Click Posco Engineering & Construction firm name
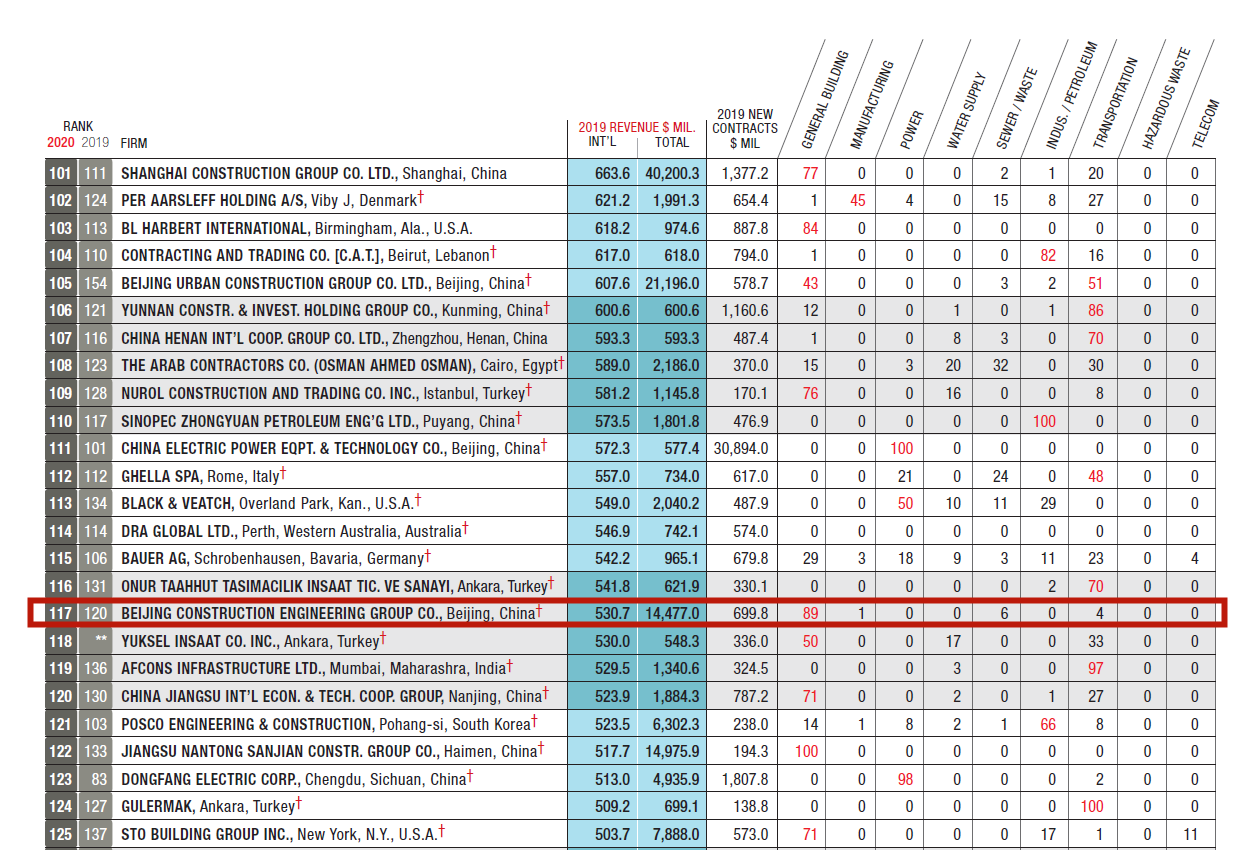This screenshot has height=850, width=1255. pyautogui.click(x=246, y=724)
